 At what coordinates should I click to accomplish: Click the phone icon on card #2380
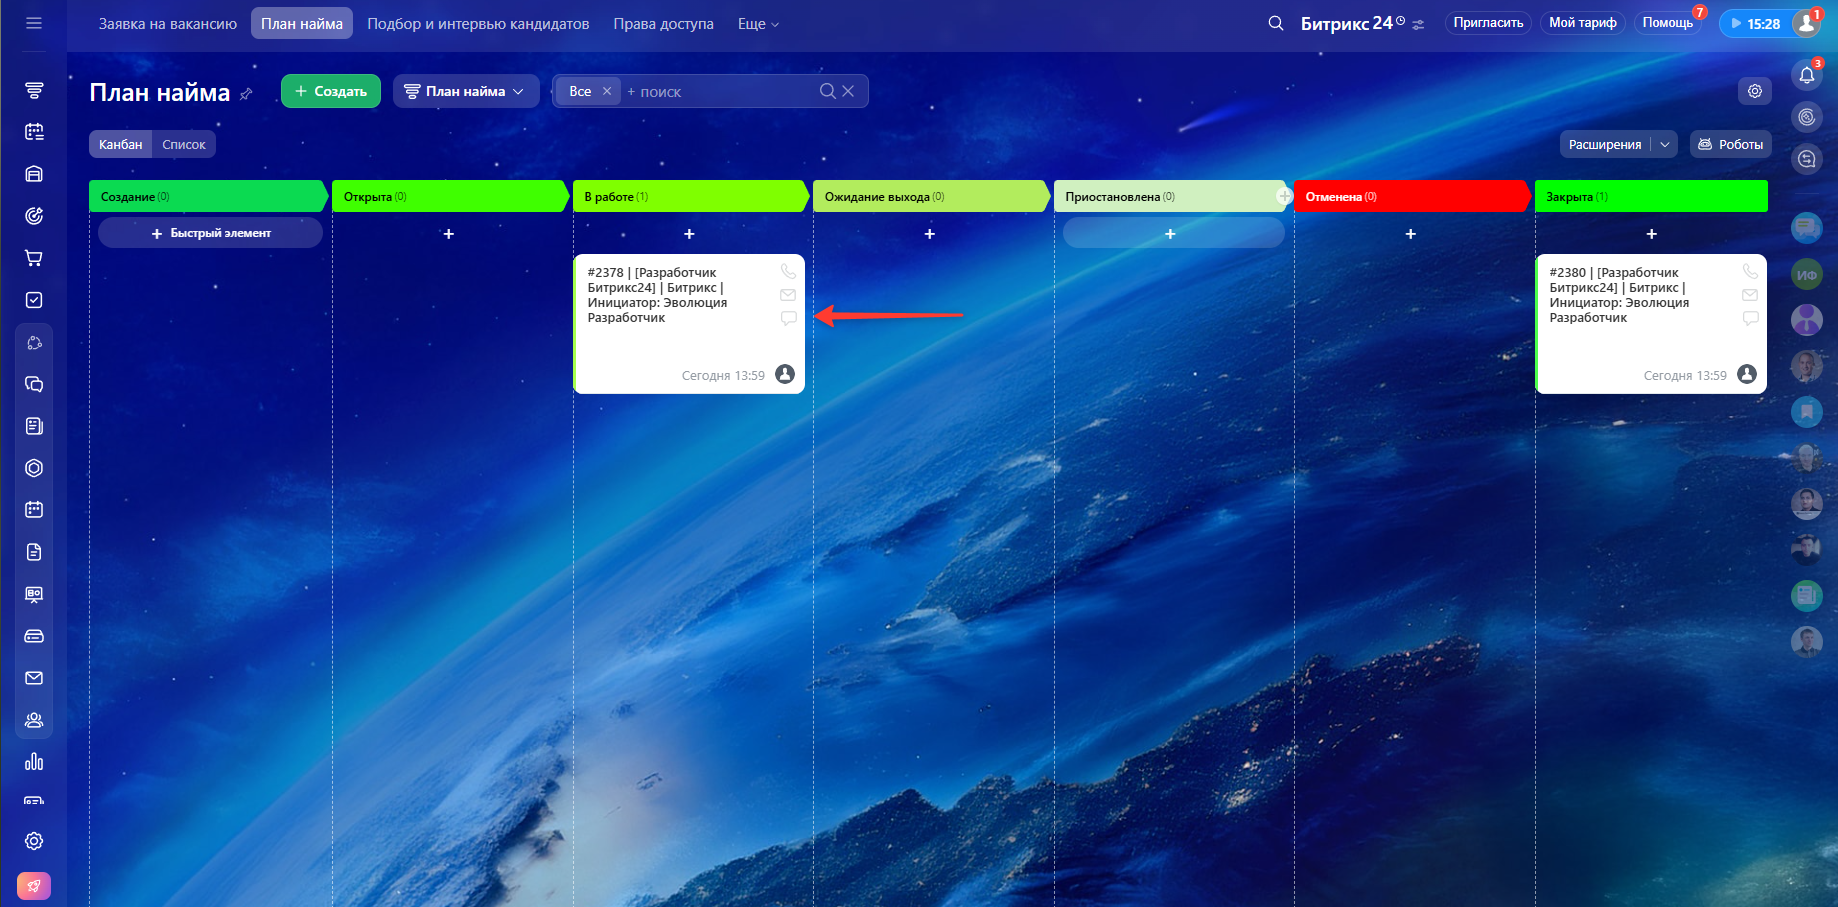point(1750,271)
